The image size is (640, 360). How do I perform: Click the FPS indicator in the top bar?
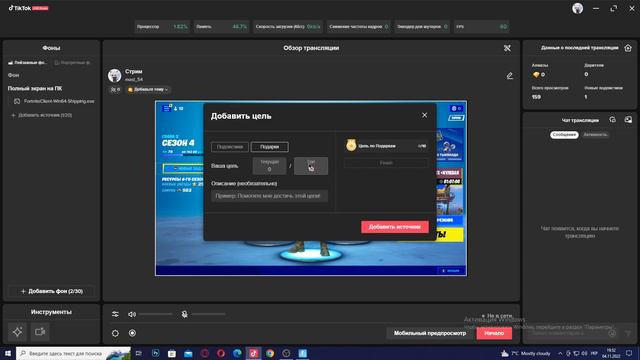click(x=481, y=27)
